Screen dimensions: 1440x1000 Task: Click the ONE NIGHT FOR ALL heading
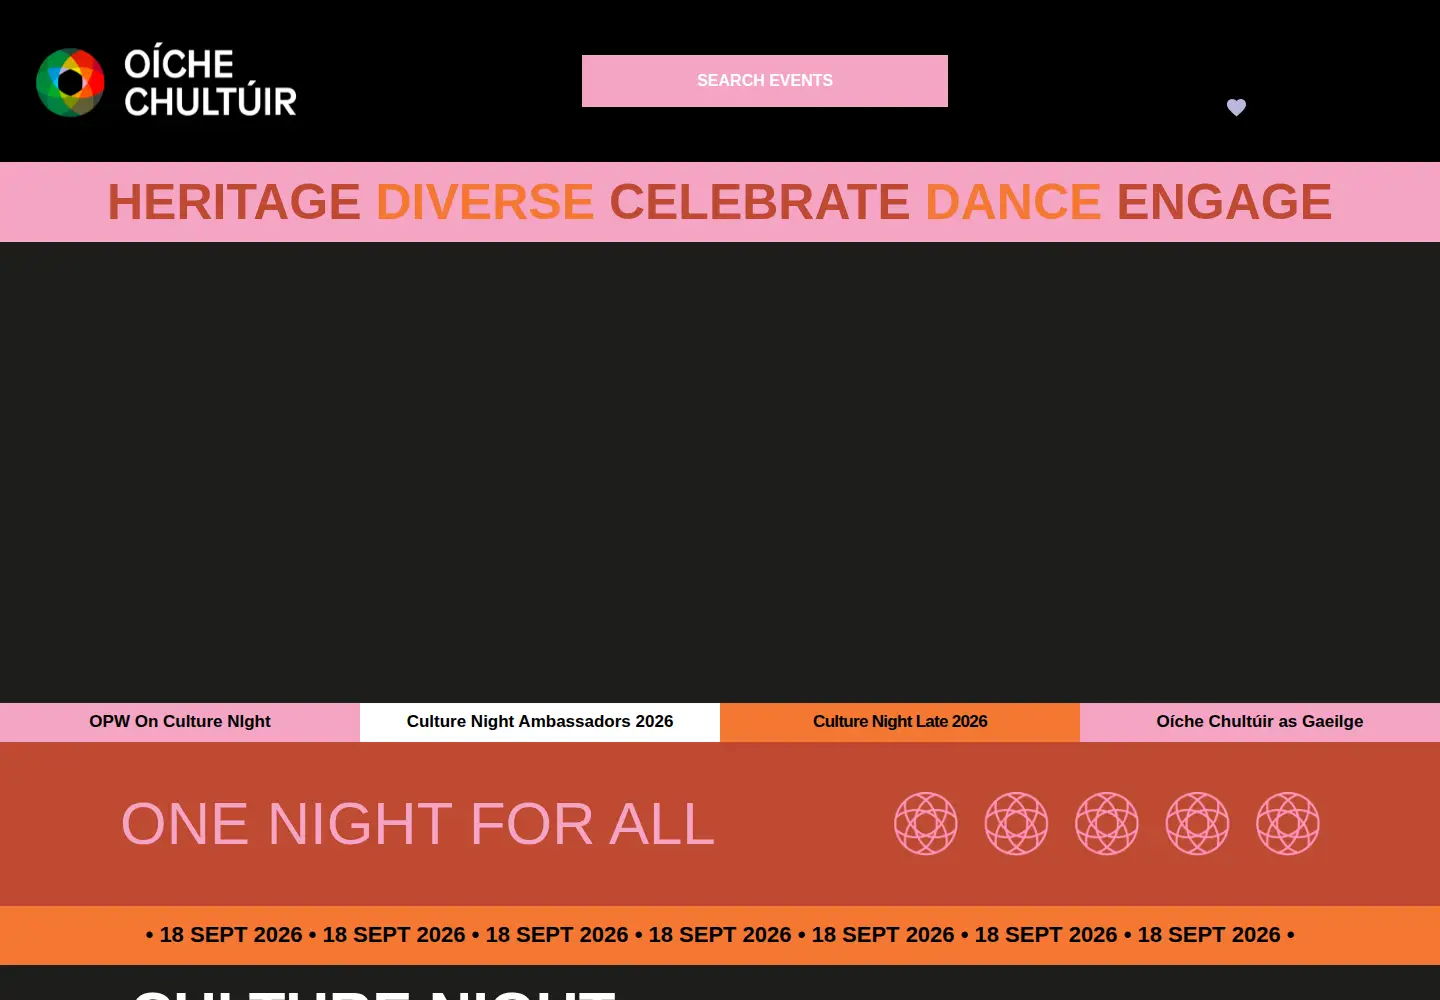(418, 824)
